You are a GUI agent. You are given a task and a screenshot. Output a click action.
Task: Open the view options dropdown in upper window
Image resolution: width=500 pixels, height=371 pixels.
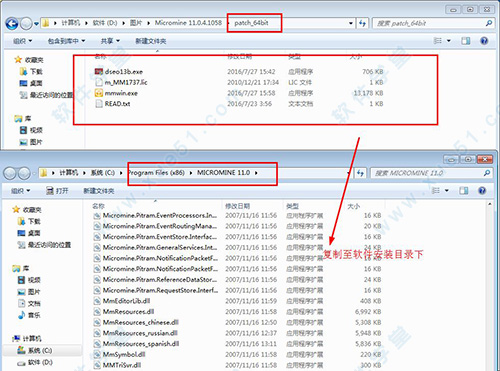coord(449,41)
